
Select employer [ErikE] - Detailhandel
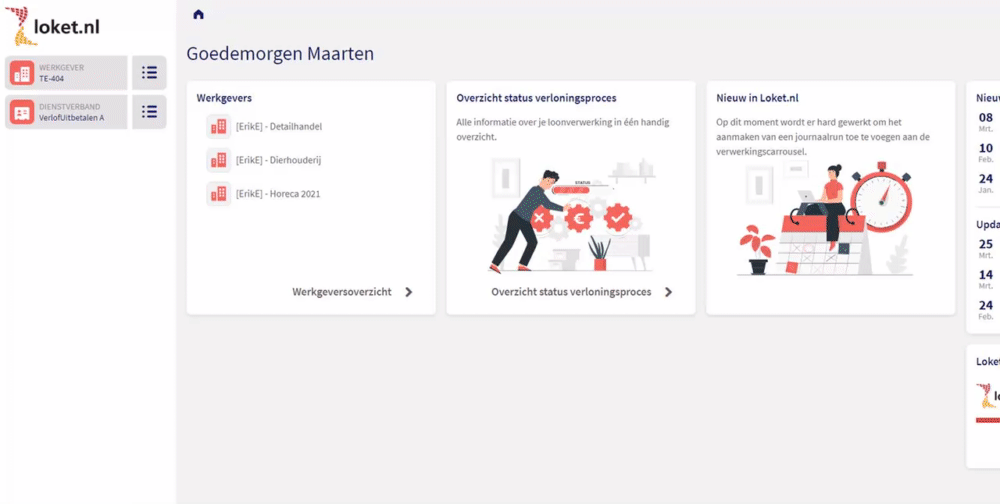point(279,127)
